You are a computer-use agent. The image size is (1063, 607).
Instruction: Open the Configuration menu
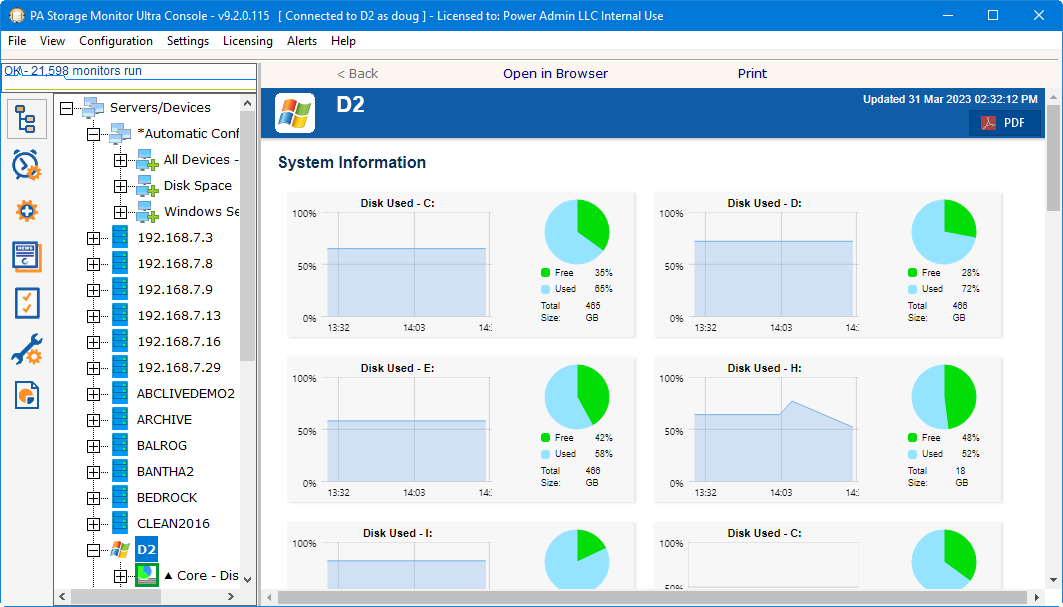tap(116, 41)
